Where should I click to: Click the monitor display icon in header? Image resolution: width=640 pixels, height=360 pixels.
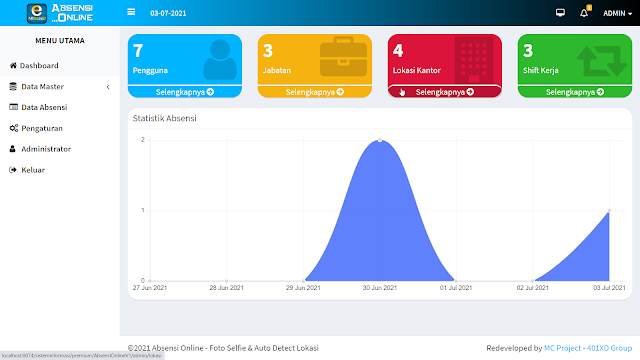pos(560,13)
